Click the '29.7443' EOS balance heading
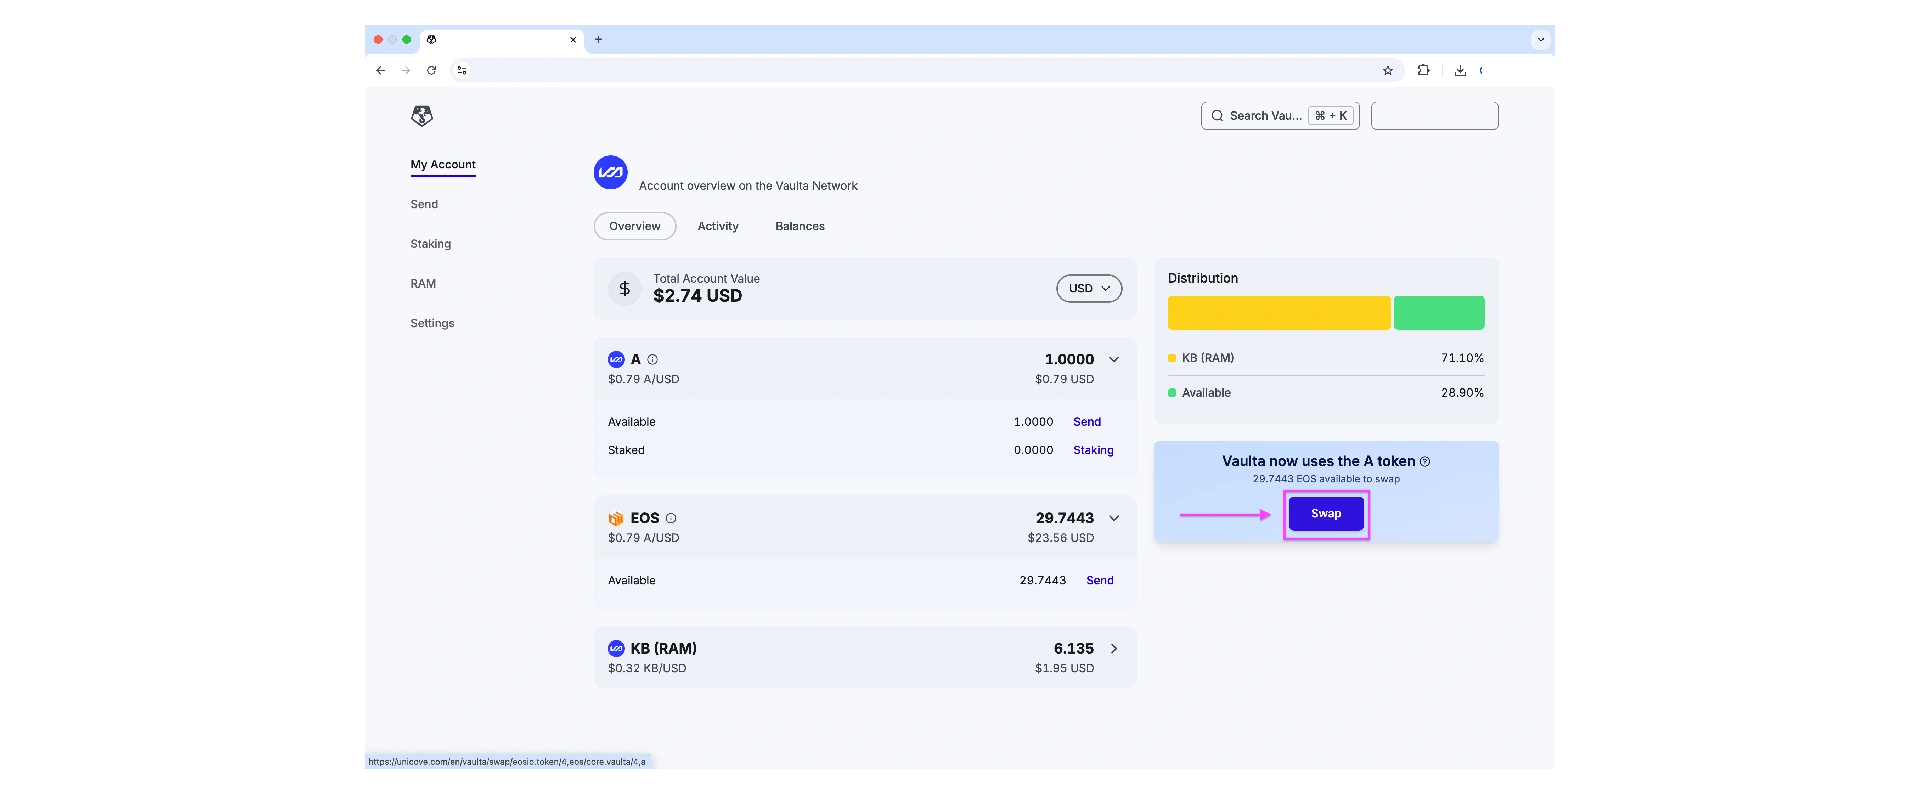The height and width of the screenshot is (798, 1920). (1065, 518)
